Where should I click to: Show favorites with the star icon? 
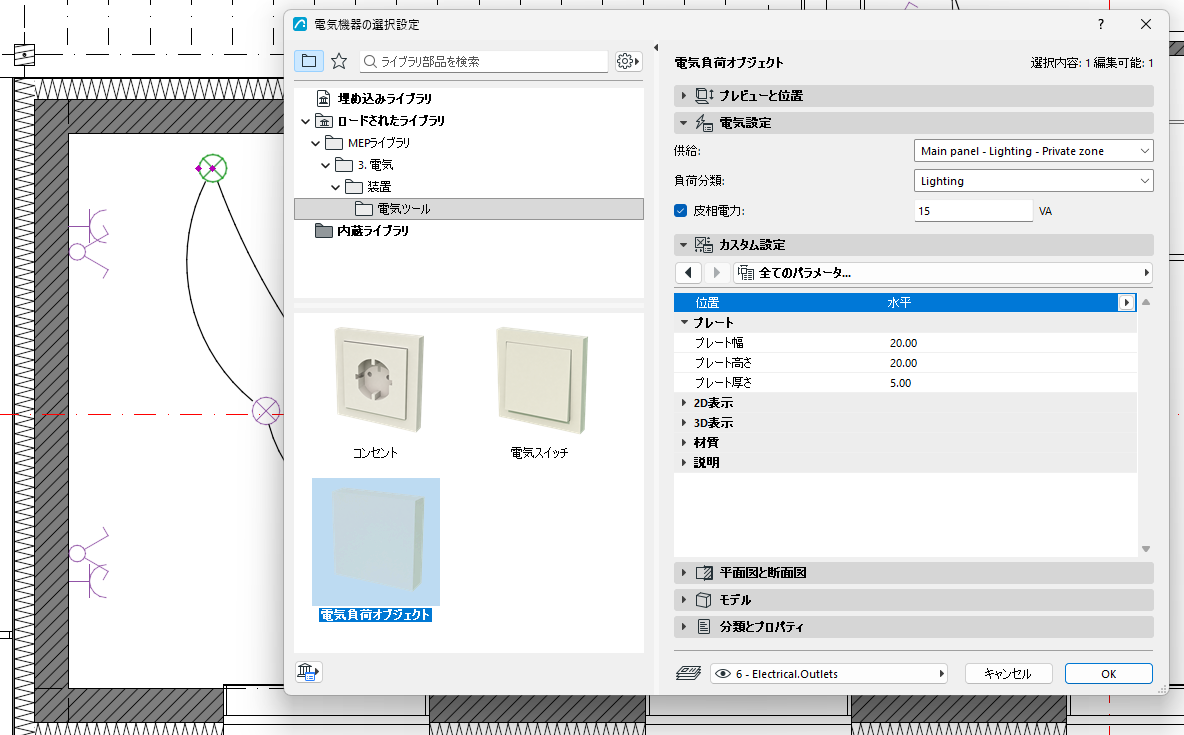339,61
